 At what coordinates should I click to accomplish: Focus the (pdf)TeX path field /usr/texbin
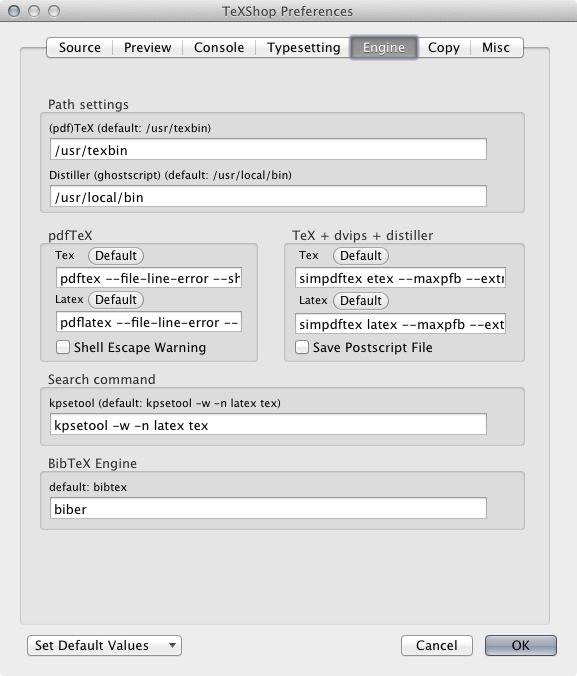(268, 149)
